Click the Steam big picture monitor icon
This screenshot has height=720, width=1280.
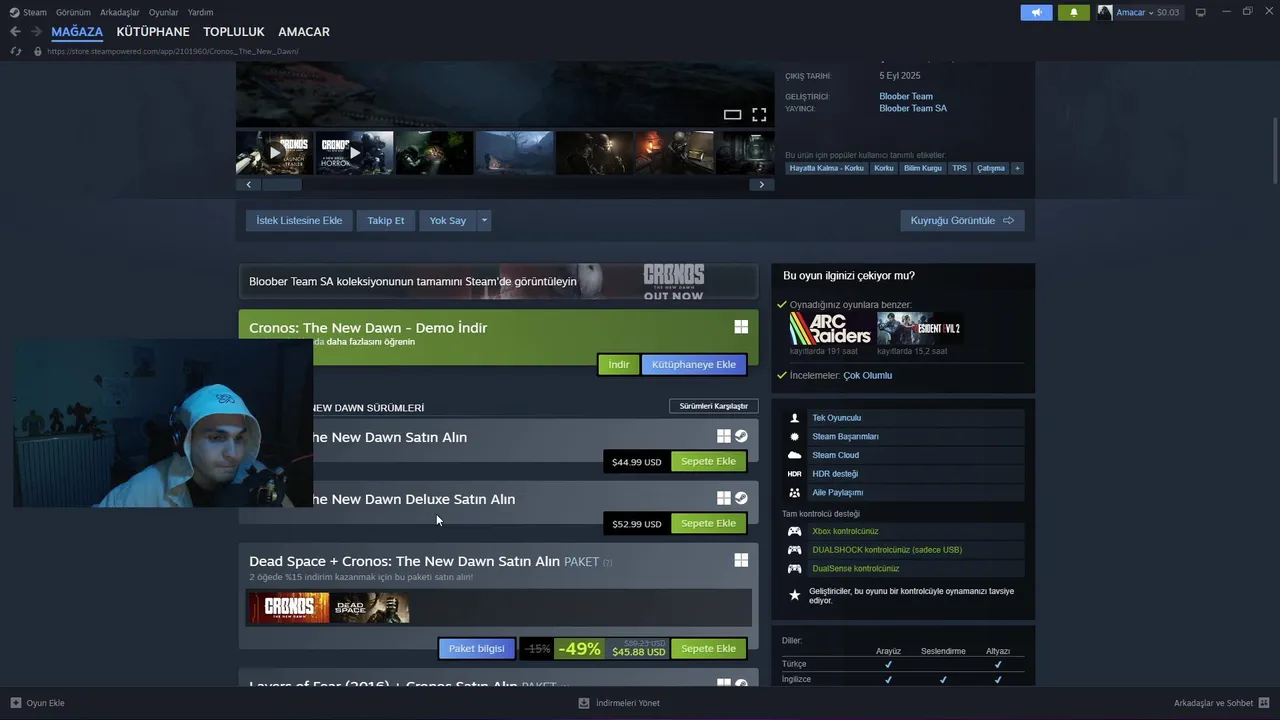click(x=1201, y=12)
